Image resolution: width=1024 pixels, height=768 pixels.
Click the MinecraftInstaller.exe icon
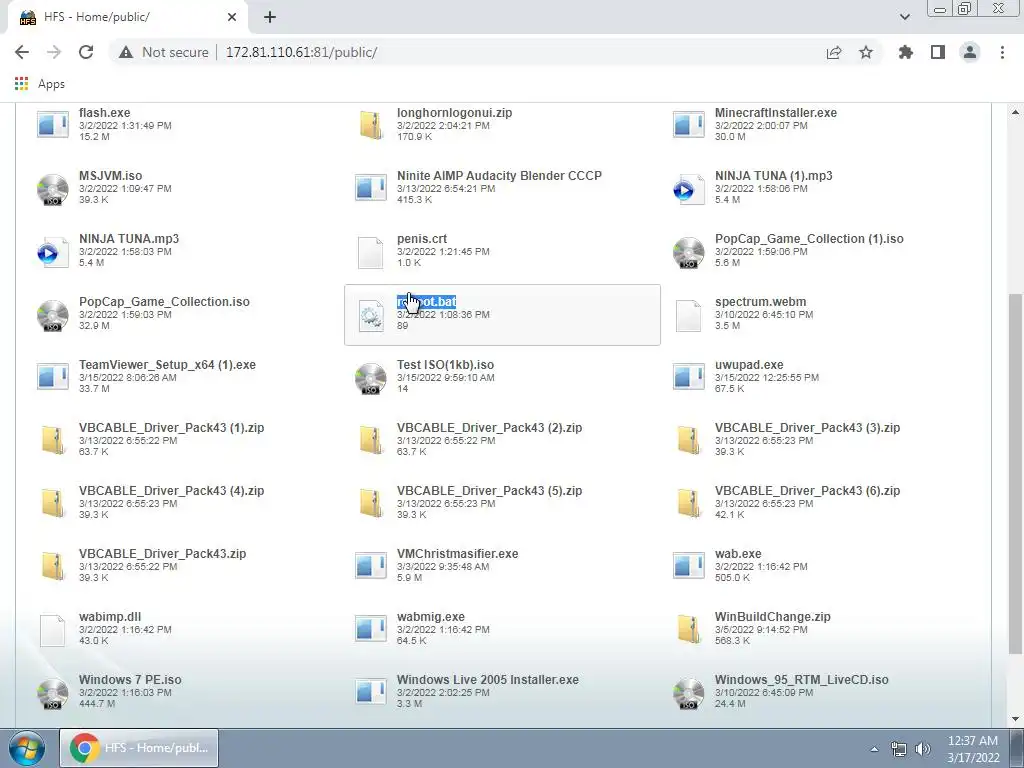[x=688, y=125]
